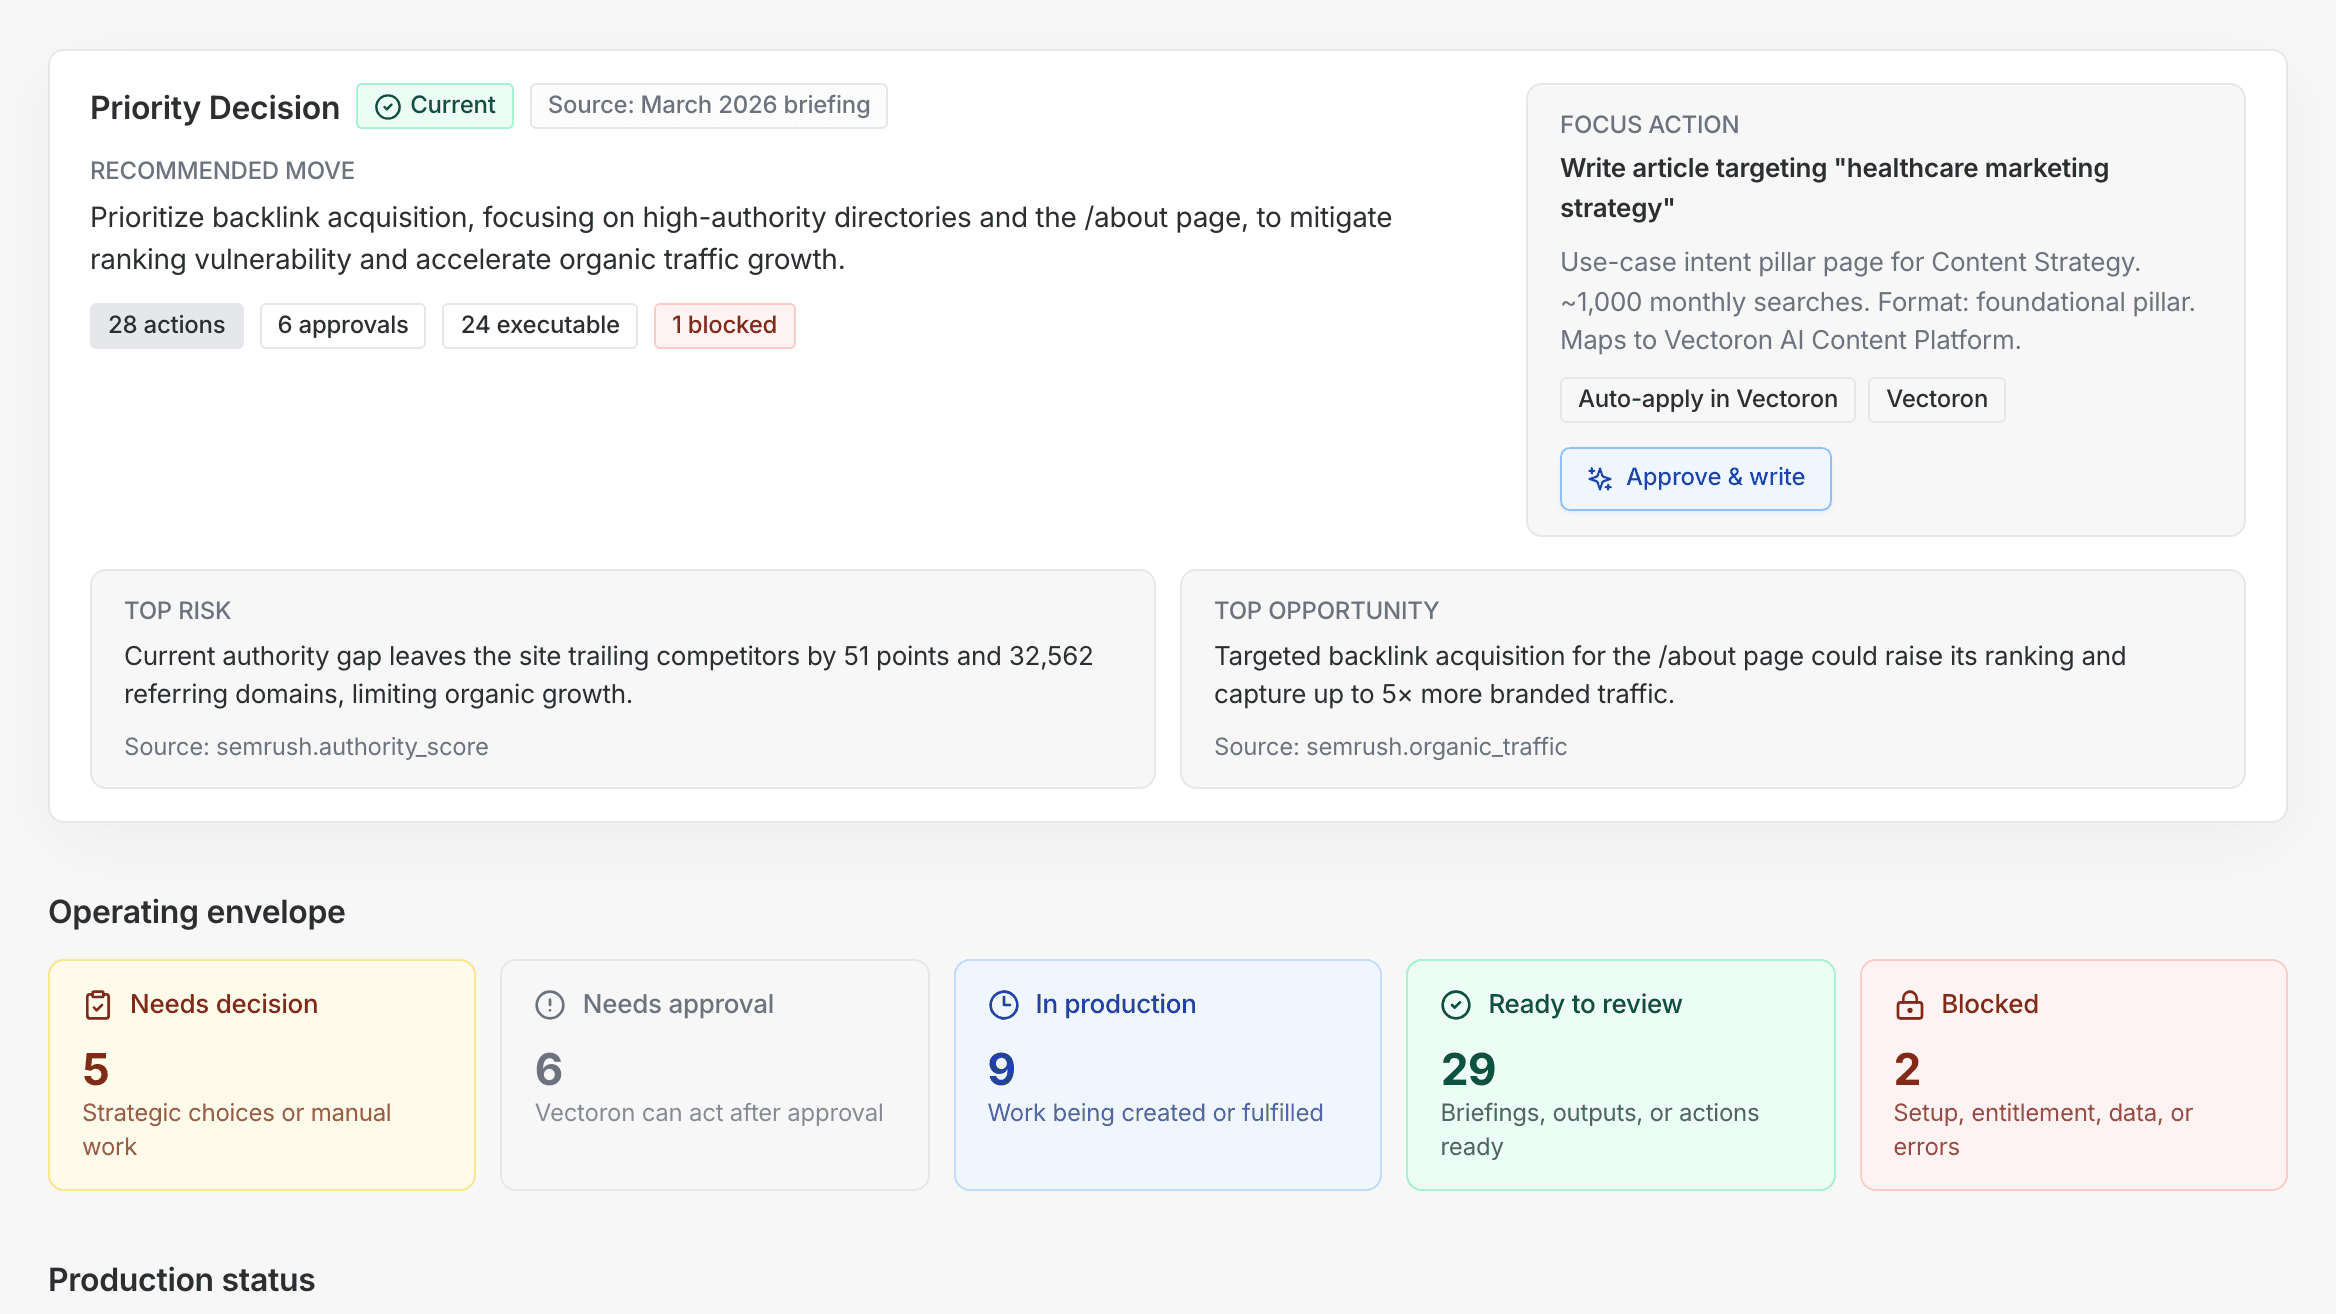Click the clock icon in the In production card

[1003, 1004]
